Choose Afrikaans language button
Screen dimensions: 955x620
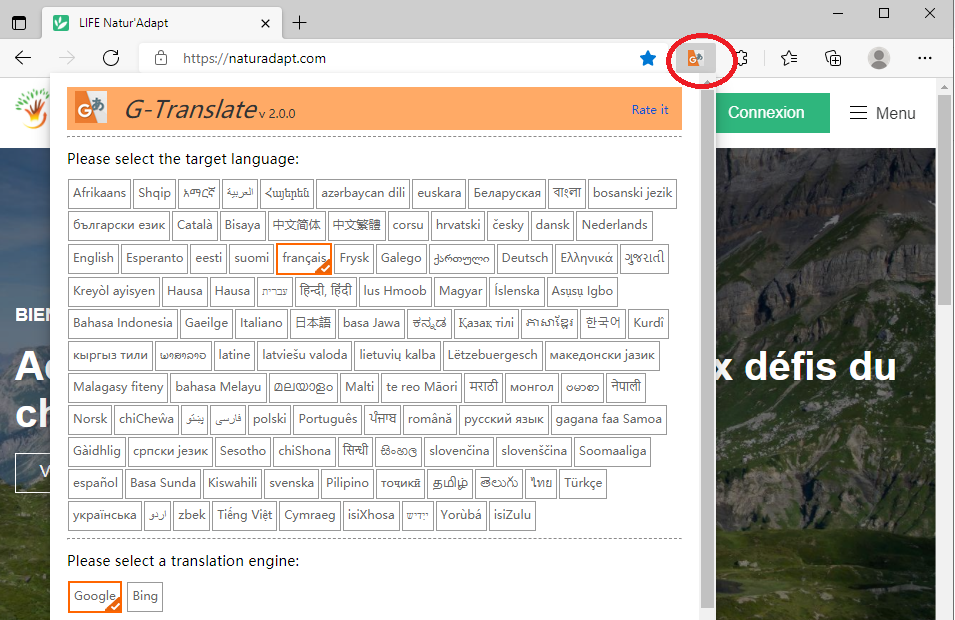pyautogui.click(x=99, y=193)
